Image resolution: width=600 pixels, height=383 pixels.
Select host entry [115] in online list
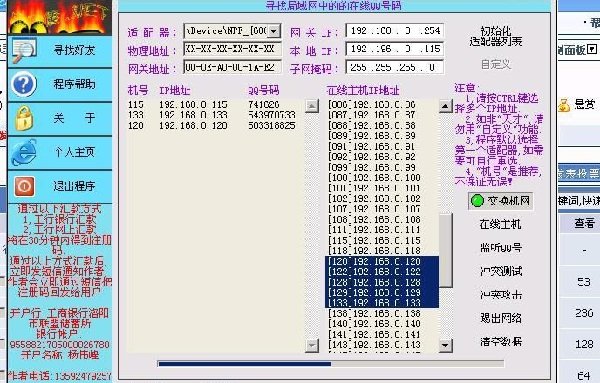pyautogui.click(x=382, y=240)
